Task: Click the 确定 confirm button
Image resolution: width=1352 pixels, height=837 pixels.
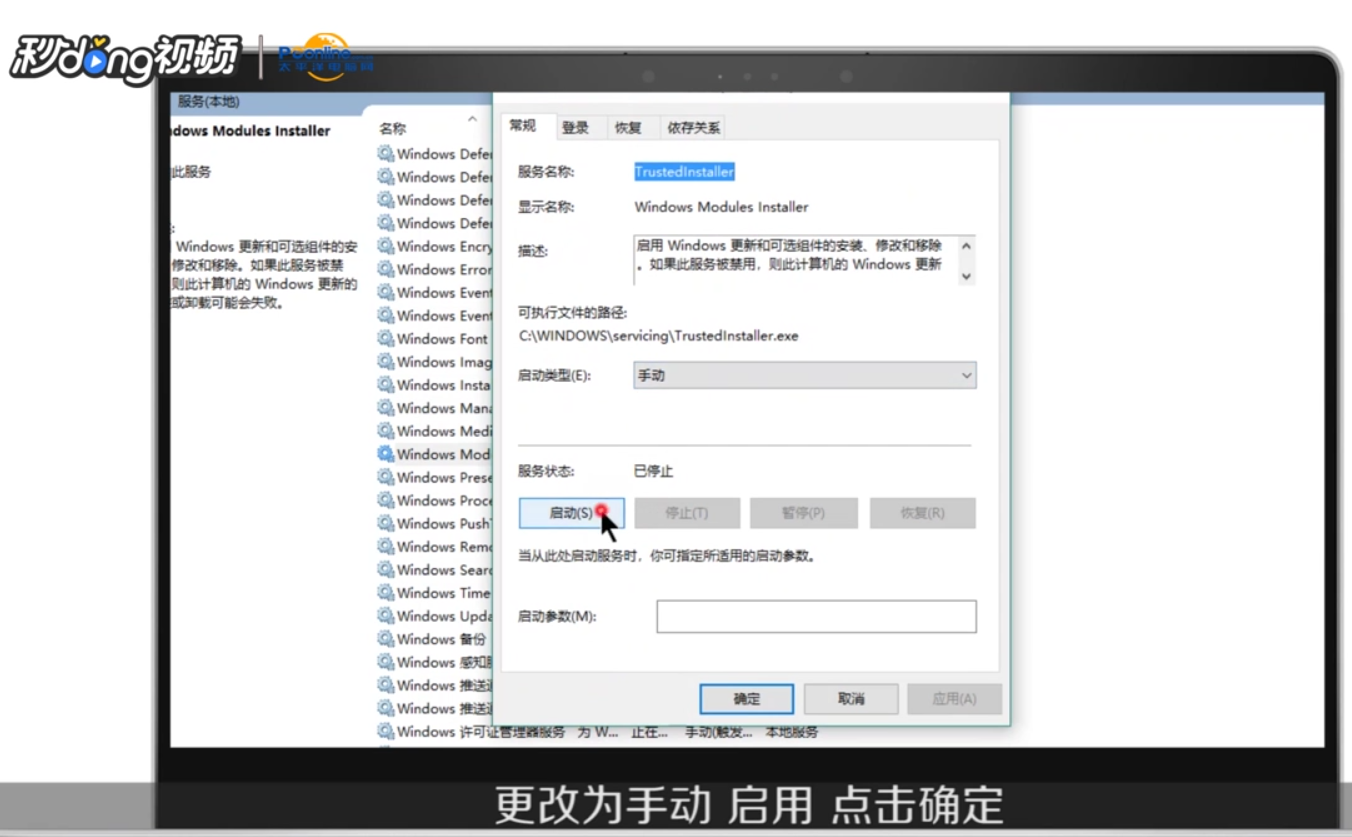Action: tap(746, 699)
